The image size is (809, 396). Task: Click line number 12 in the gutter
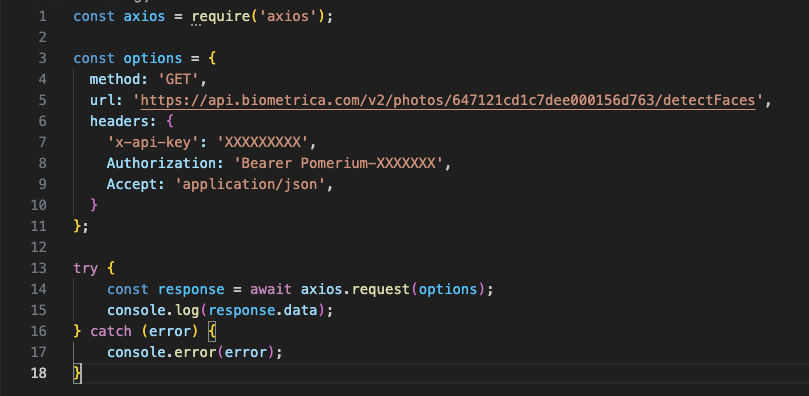(38, 247)
